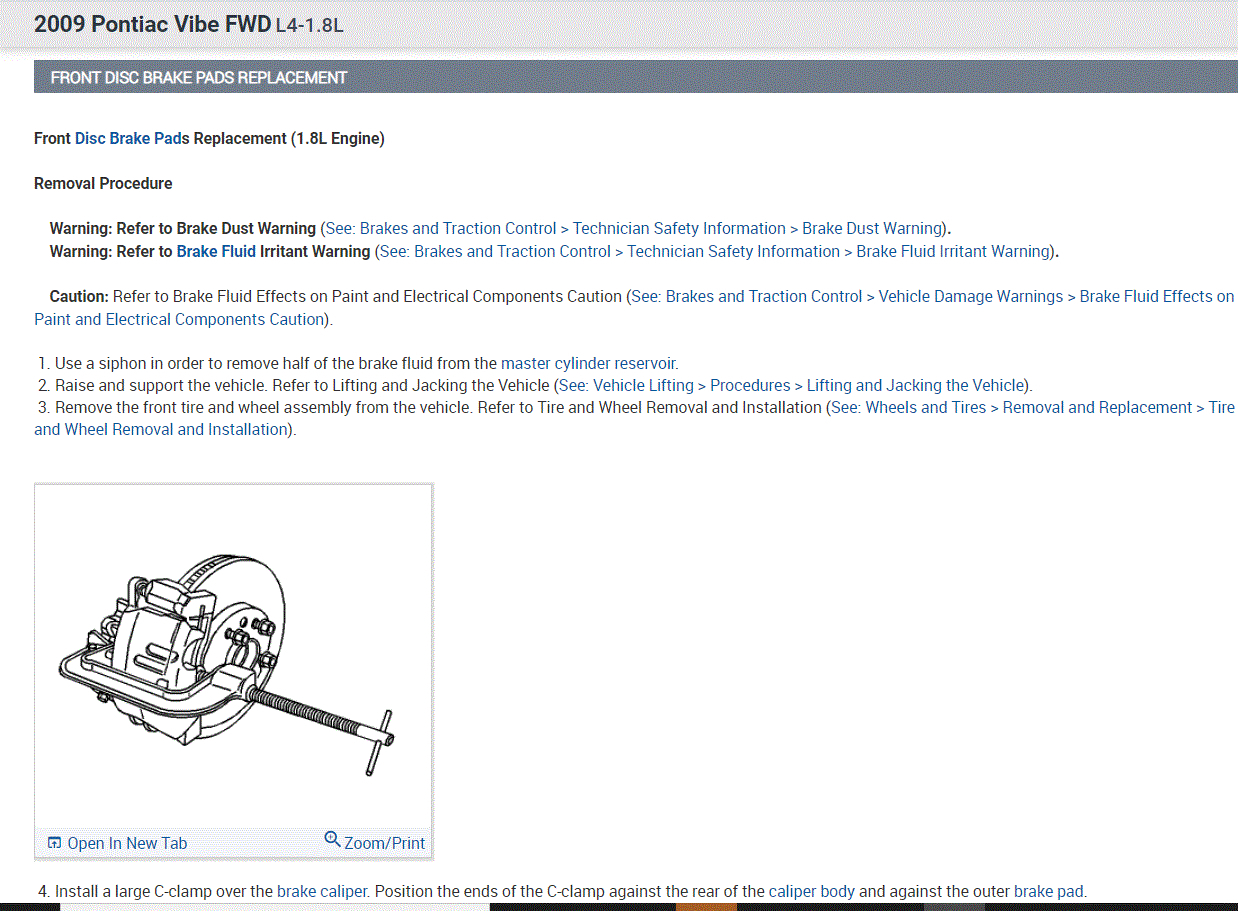This screenshot has height=911, width=1238.
Task: Follow the Lifting and Jacking the Vehicle link
Action: (x=793, y=385)
